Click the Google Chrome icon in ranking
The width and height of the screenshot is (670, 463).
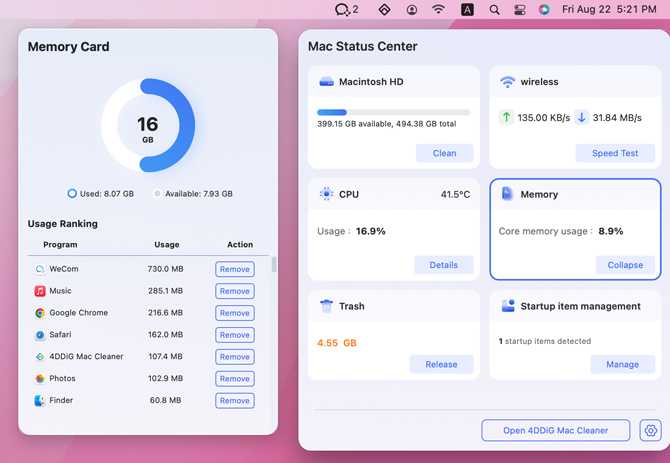tap(40, 313)
